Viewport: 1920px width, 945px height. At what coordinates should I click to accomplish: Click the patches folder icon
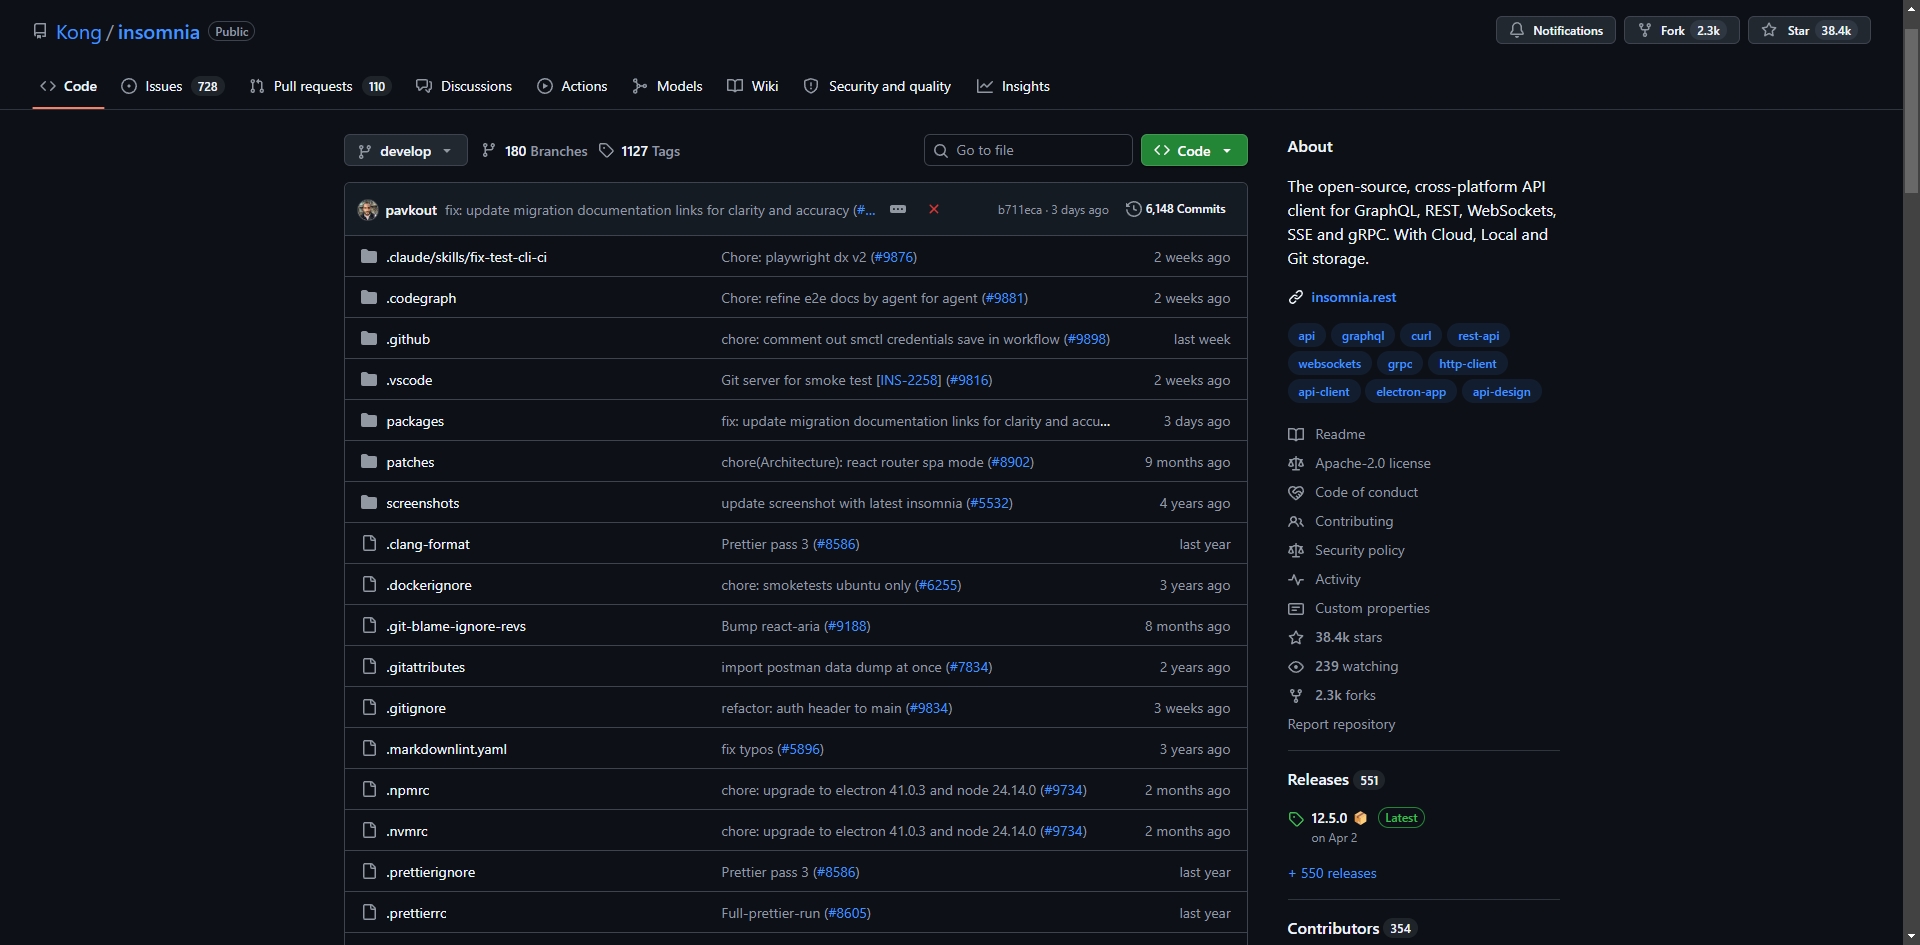click(369, 462)
